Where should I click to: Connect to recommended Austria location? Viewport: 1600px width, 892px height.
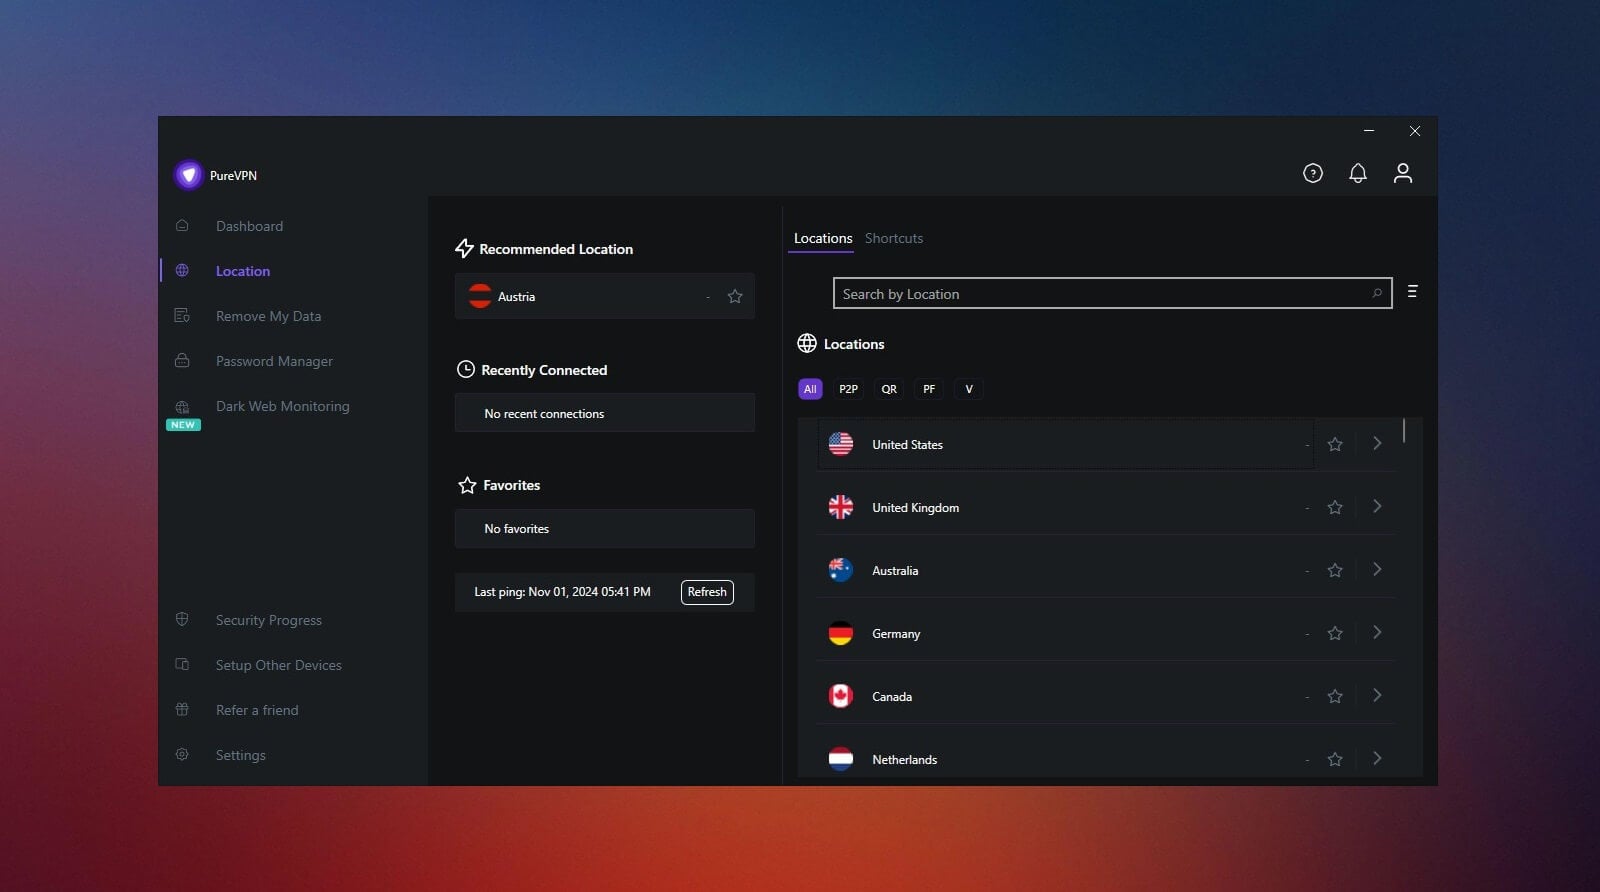pos(604,296)
